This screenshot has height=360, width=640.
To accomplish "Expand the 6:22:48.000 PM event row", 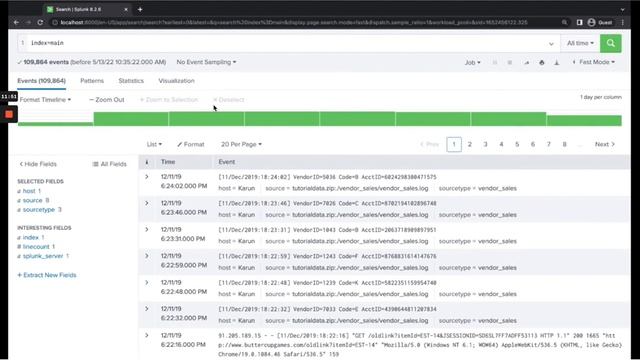I will pyautogui.click(x=147, y=282).
